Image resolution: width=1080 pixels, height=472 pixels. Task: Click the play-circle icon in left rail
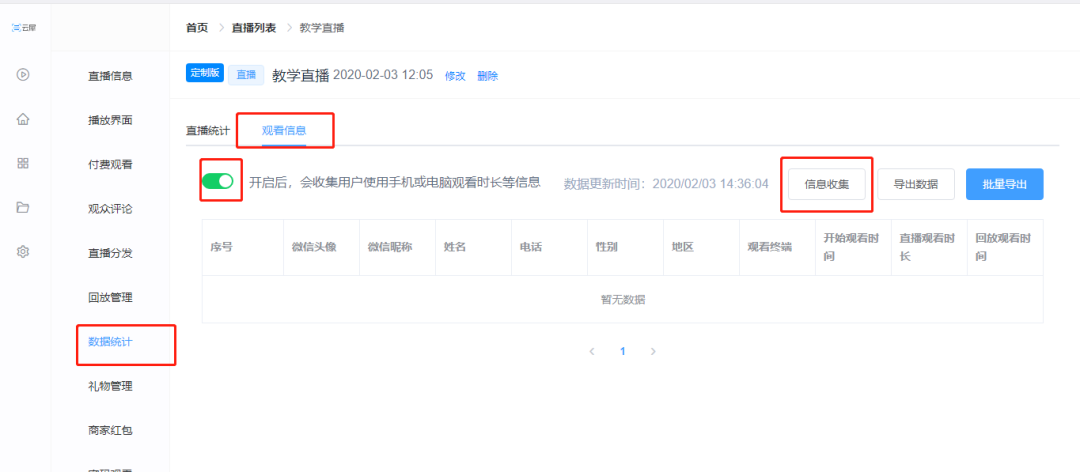tap(23, 74)
